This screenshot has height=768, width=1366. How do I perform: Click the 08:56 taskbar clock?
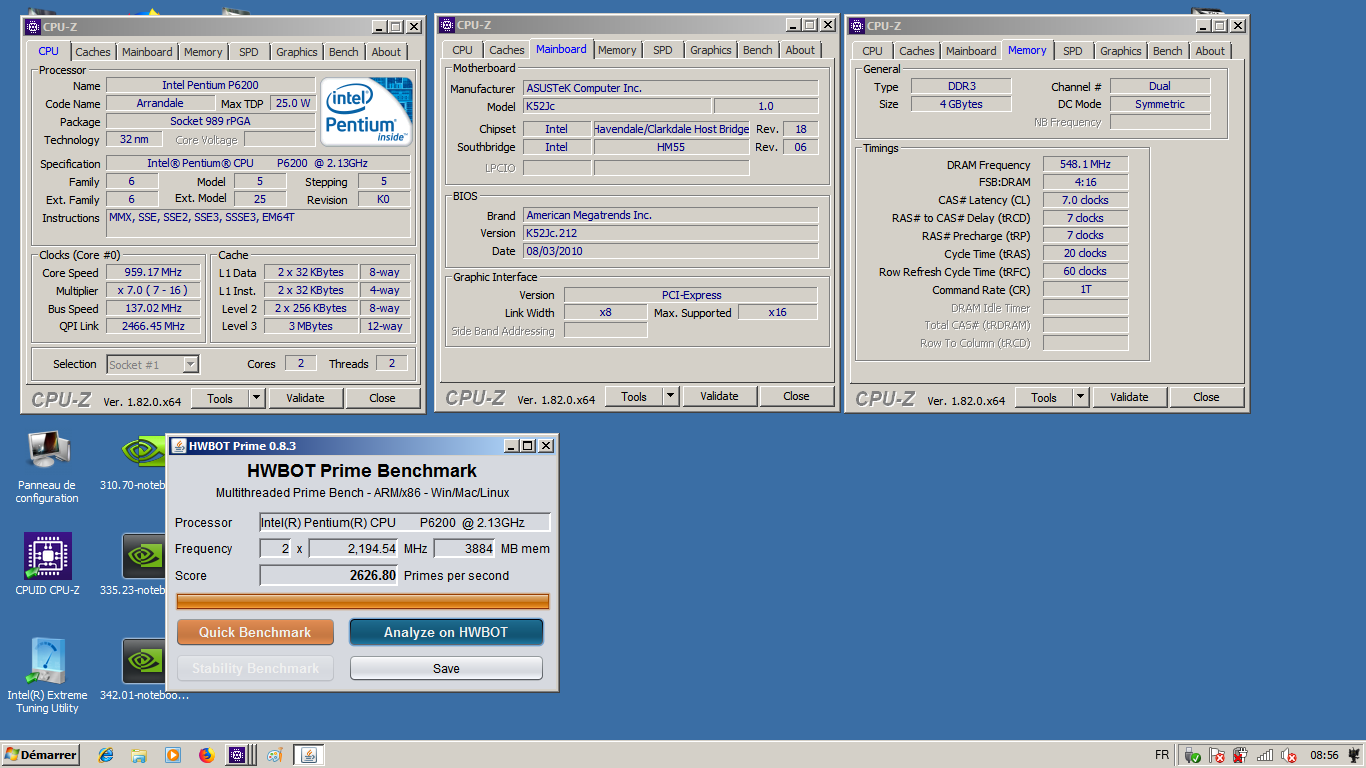pyautogui.click(x=1324, y=756)
